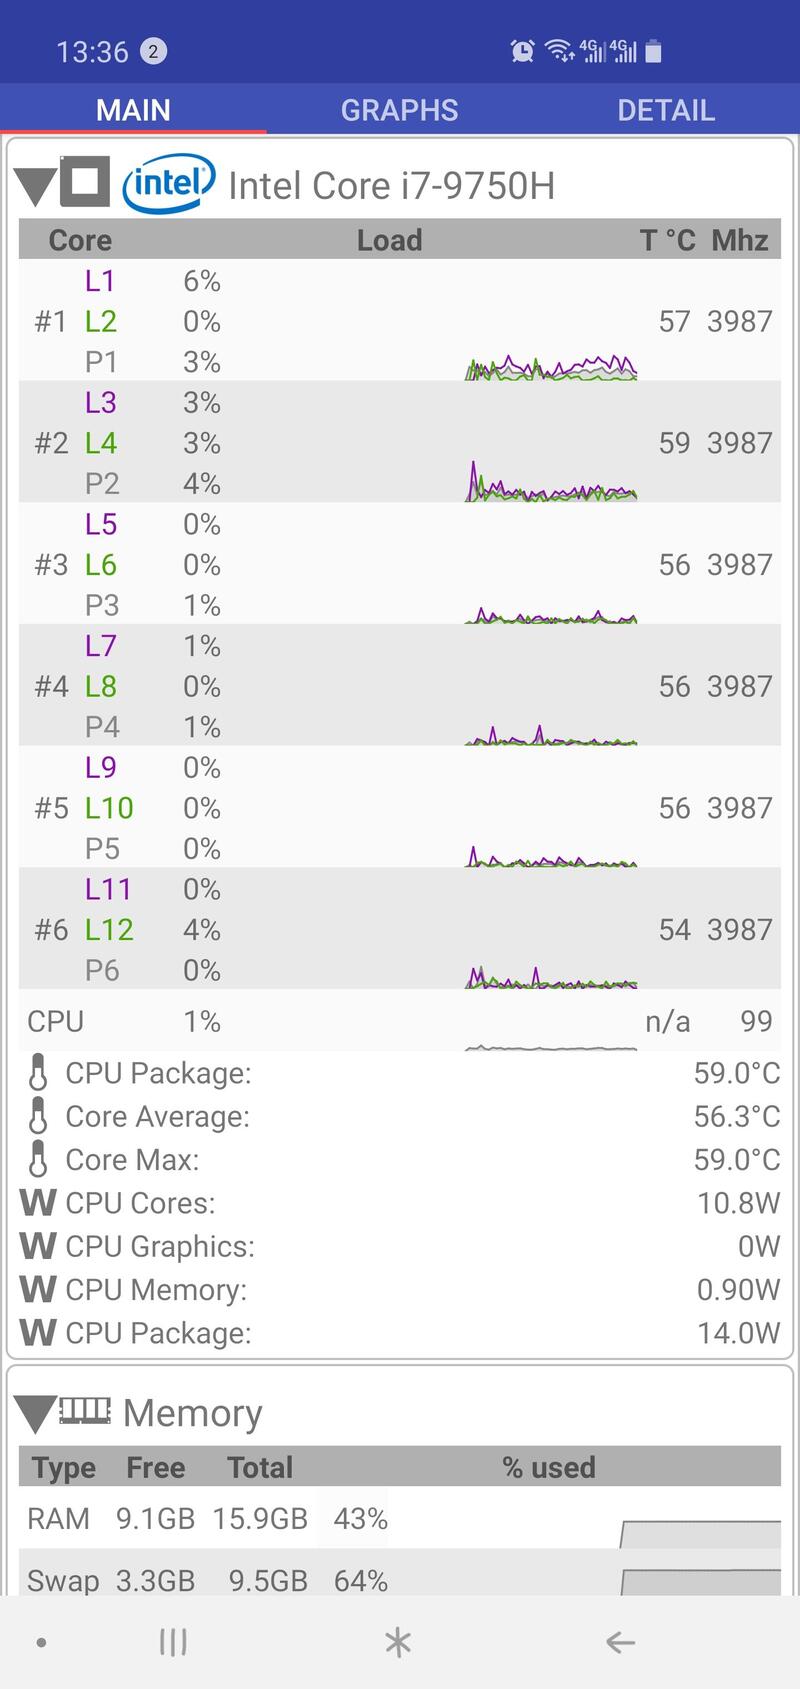Tap the CPU Cores wattage icon

pyautogui.click(x=37, y=1203)
